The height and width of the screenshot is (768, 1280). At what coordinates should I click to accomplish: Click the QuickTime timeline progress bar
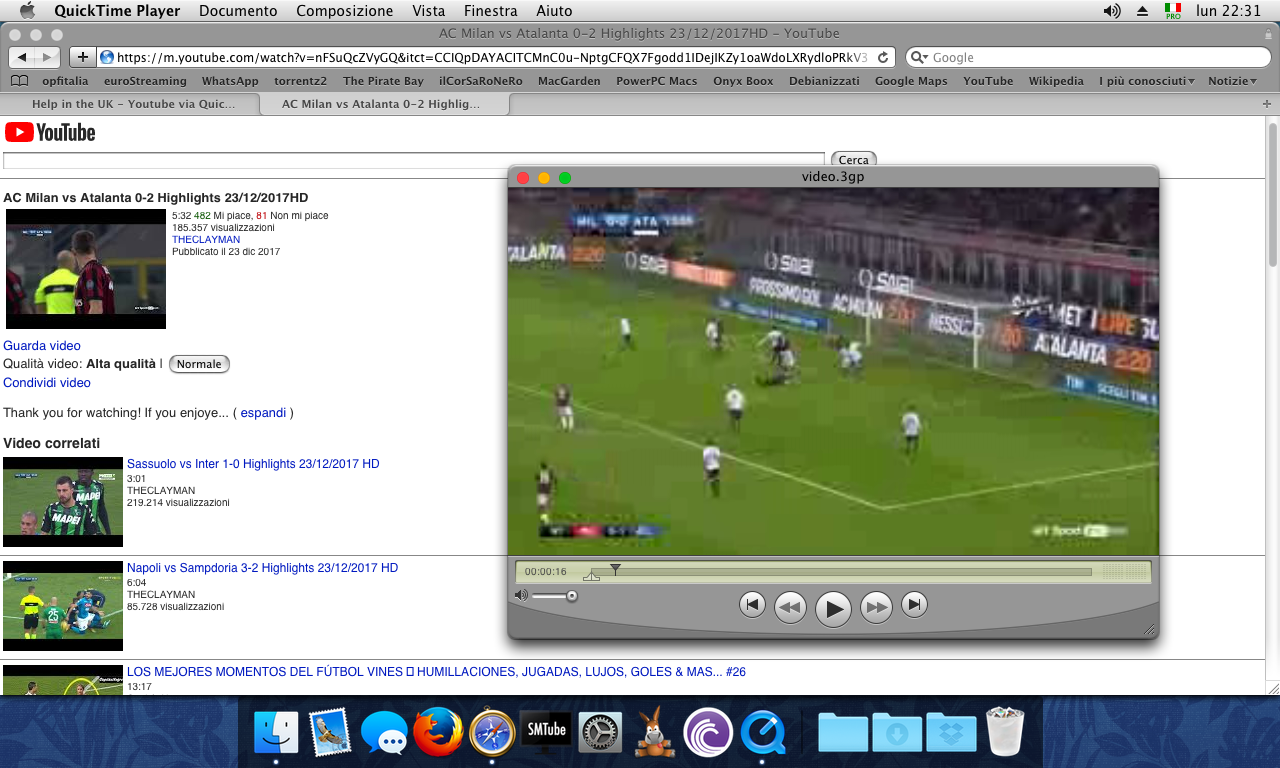pyautogui.click(x=841, y=572)
